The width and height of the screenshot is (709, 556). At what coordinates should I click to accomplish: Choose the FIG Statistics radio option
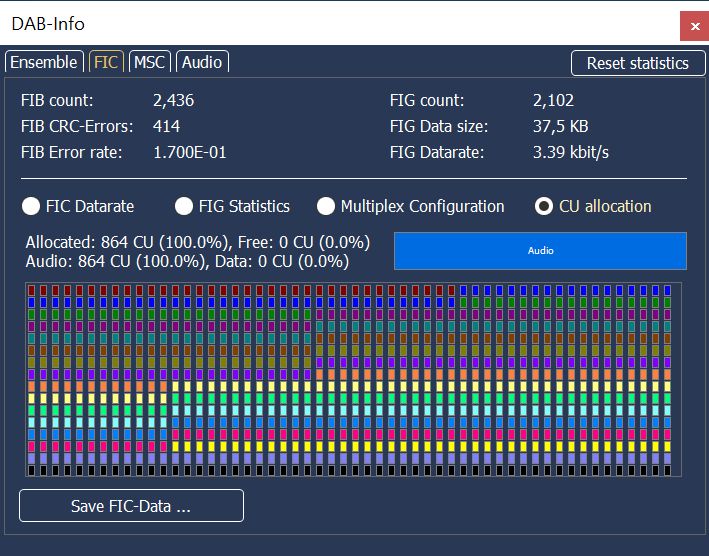(x=184, y=206)
